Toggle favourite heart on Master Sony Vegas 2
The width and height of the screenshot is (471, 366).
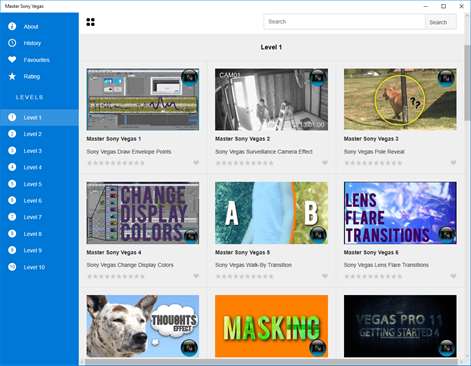325,163
